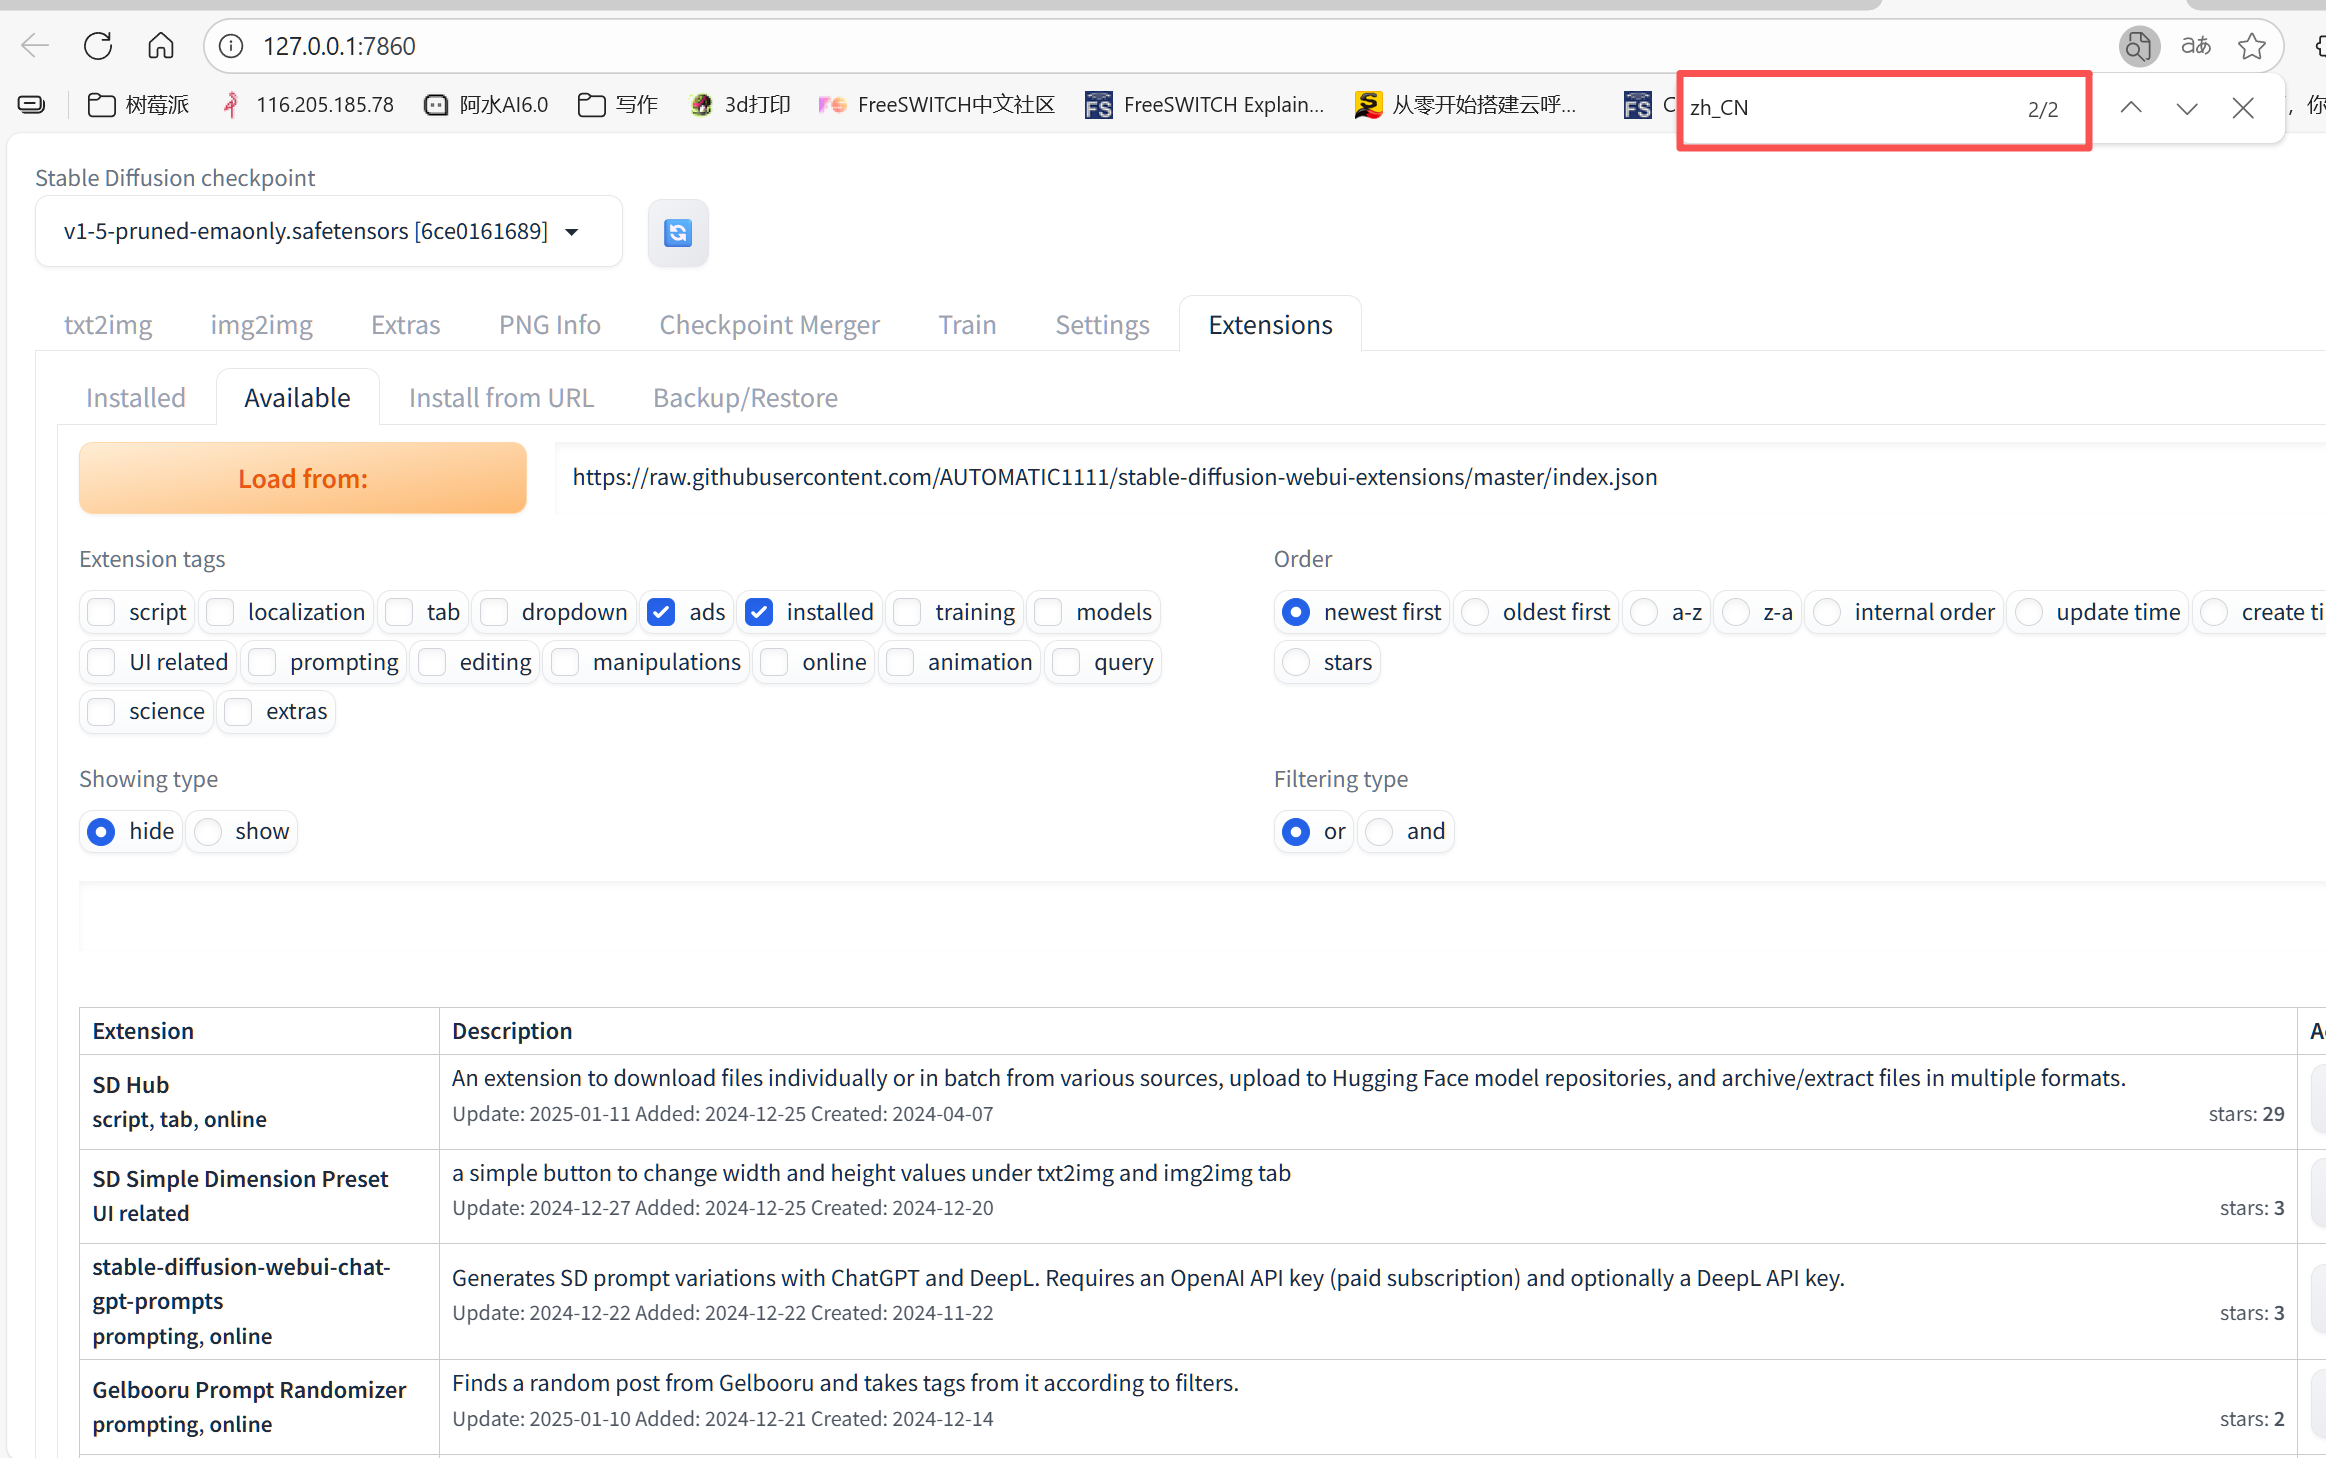
Task: Open the Settings tab
Action: [x=1102, y=325]
